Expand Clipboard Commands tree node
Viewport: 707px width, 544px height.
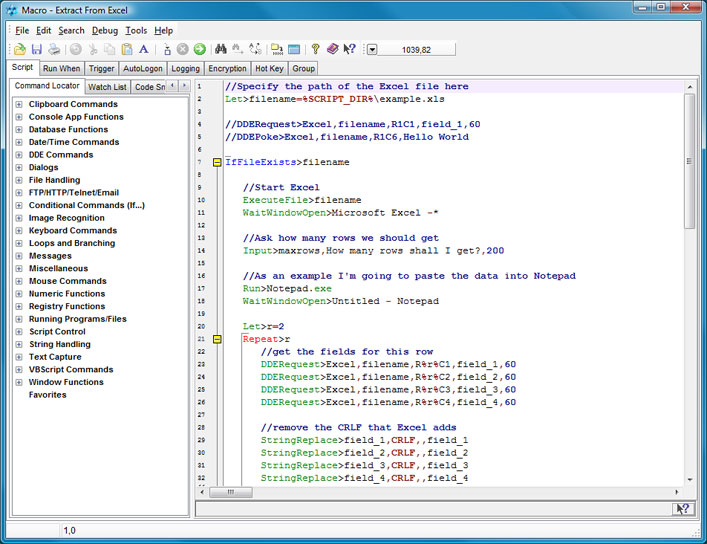[x=19, y=104]
